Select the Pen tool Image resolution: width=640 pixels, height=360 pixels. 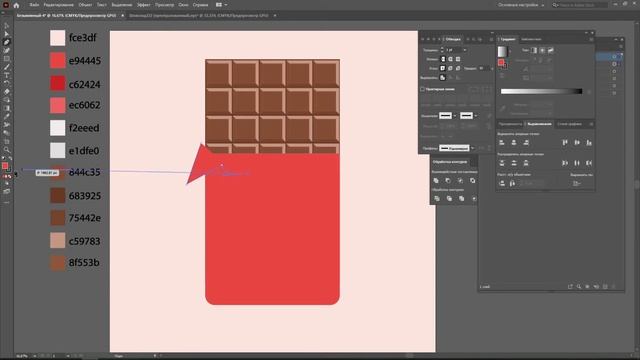pyautogui.click(x=7, y=42)
